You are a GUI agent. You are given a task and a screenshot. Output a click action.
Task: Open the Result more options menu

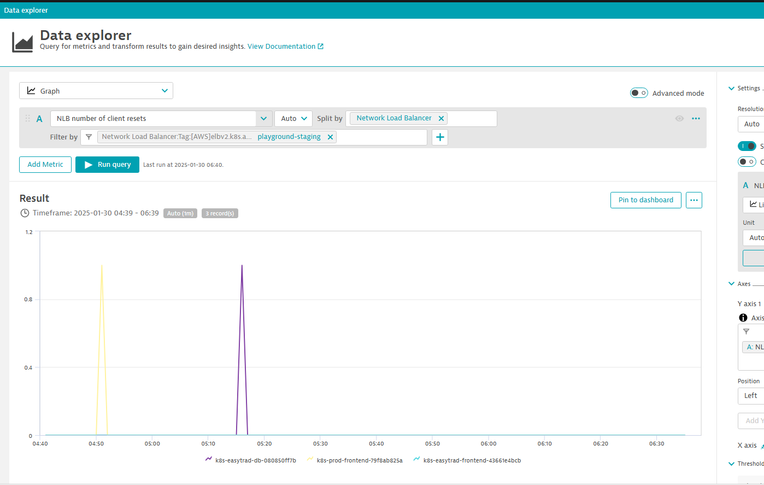[694, 200]
